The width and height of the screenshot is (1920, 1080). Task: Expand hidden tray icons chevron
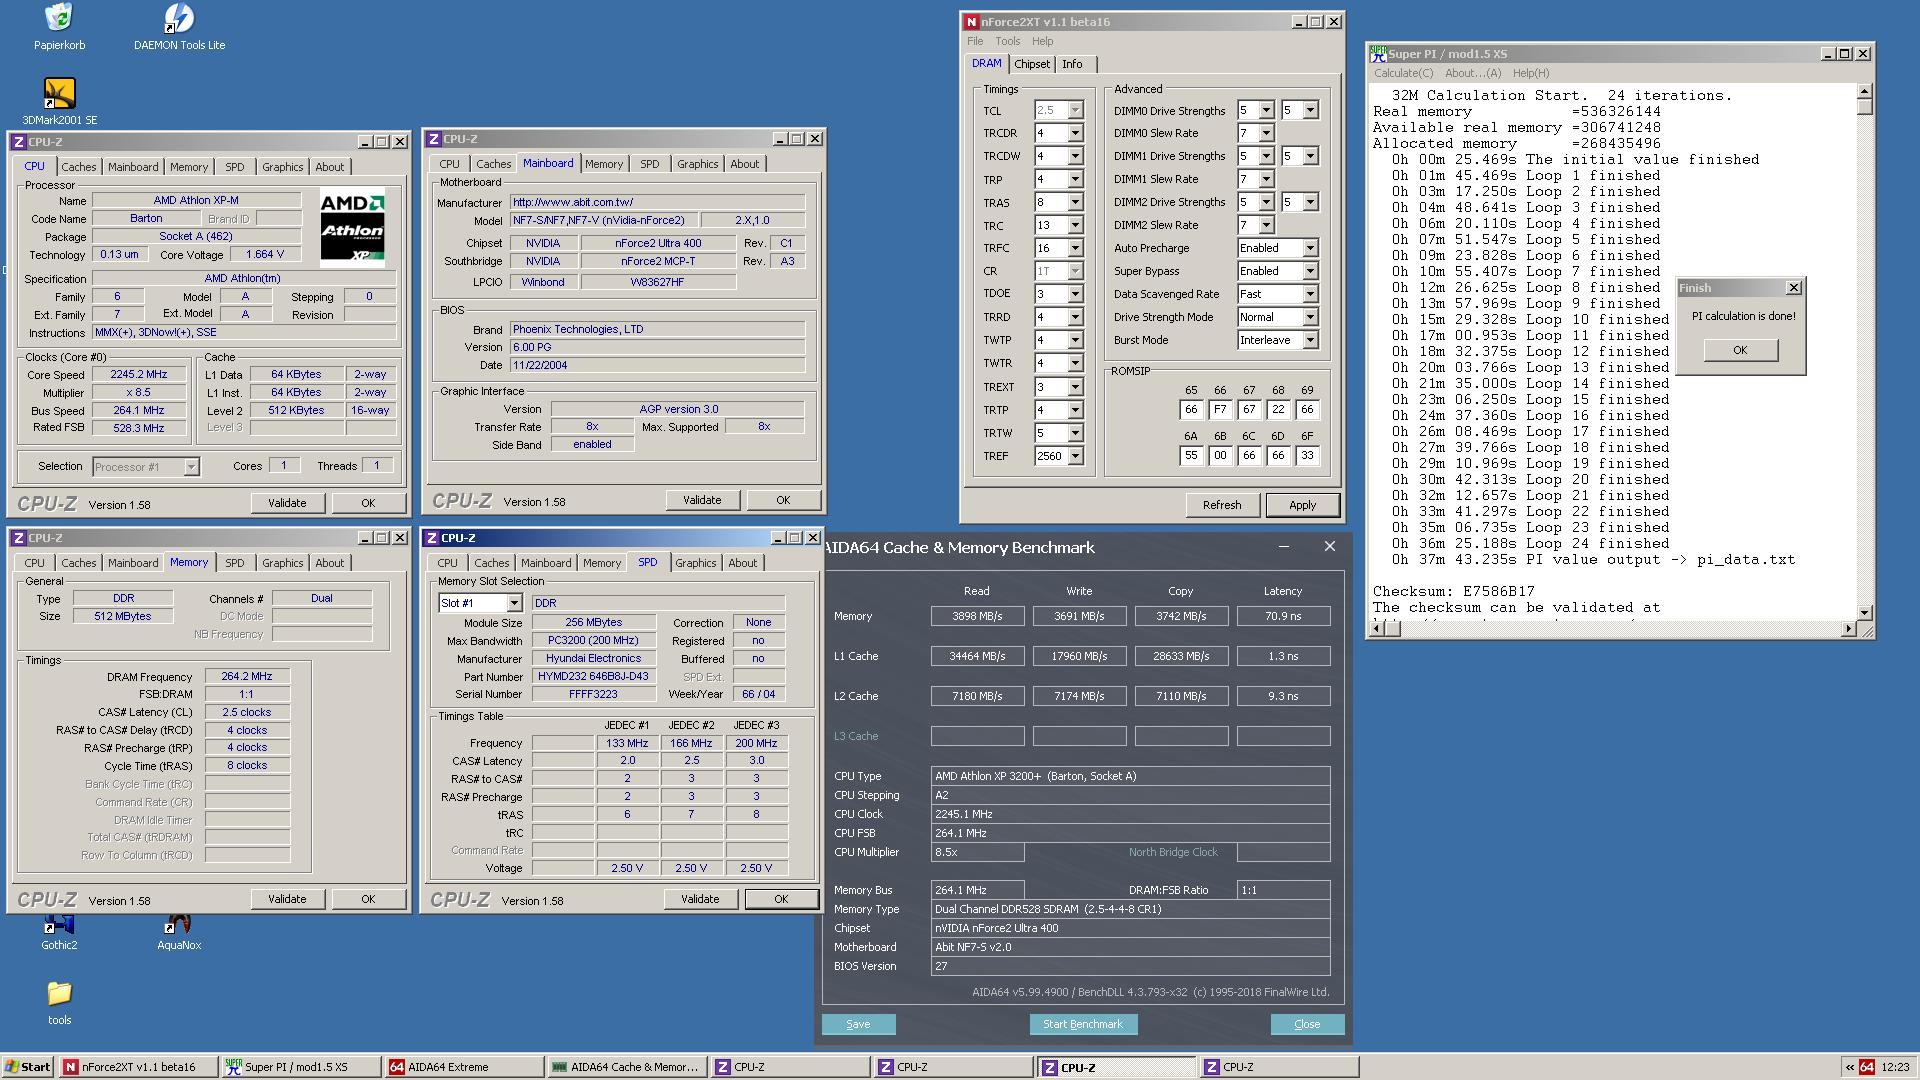tap(1849, 1067)
